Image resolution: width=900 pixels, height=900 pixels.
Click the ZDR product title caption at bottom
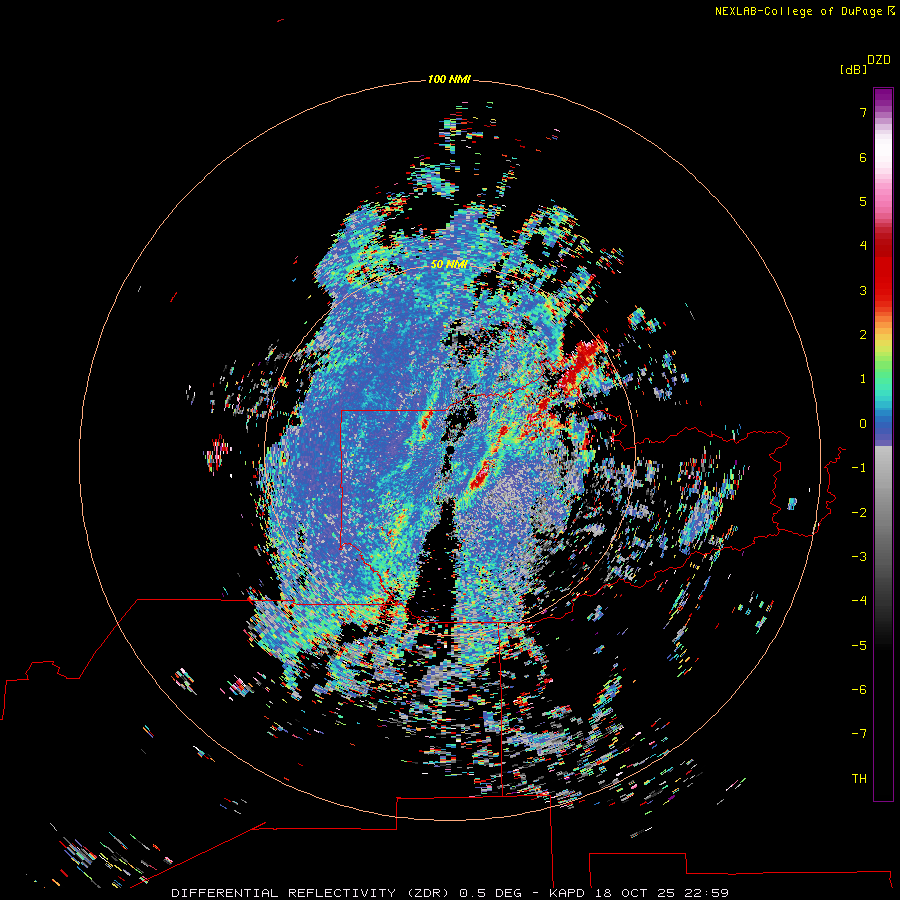450,893
